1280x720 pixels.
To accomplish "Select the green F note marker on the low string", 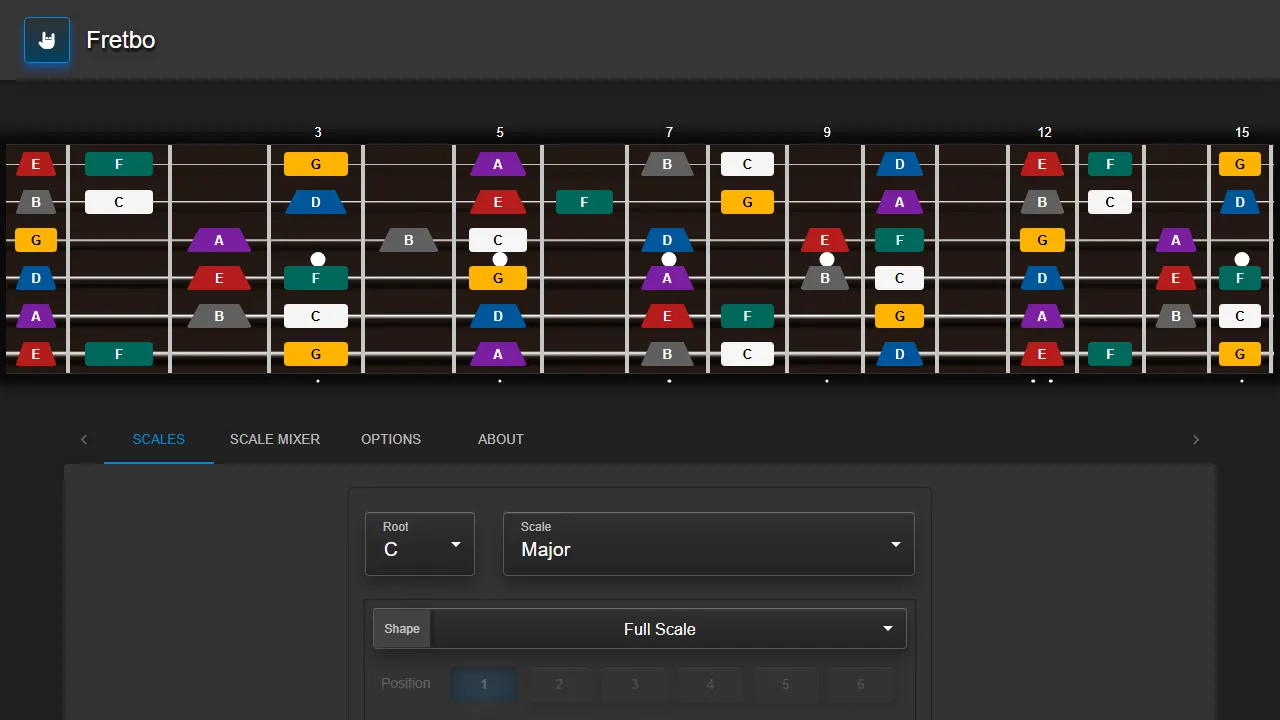I will [119, 353].
